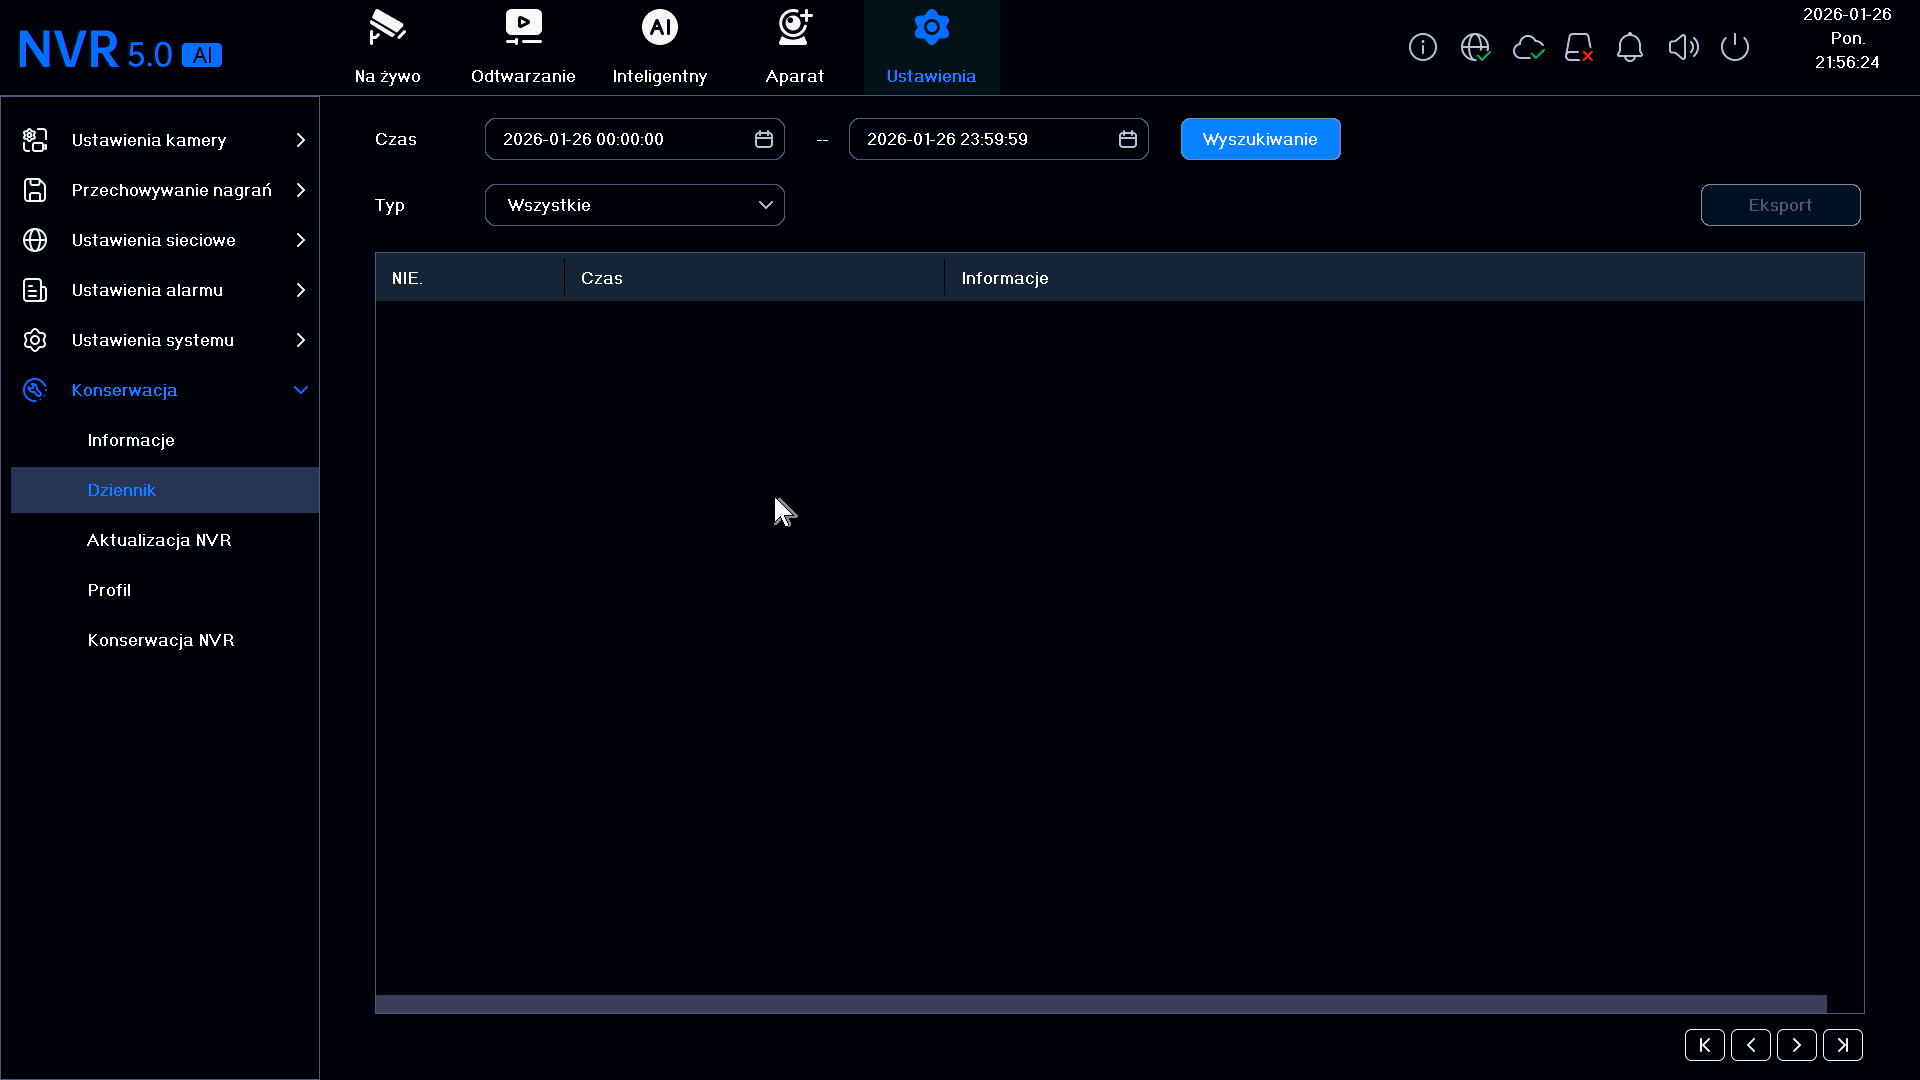Open calendar for the end time field

tap(1128, 139)
